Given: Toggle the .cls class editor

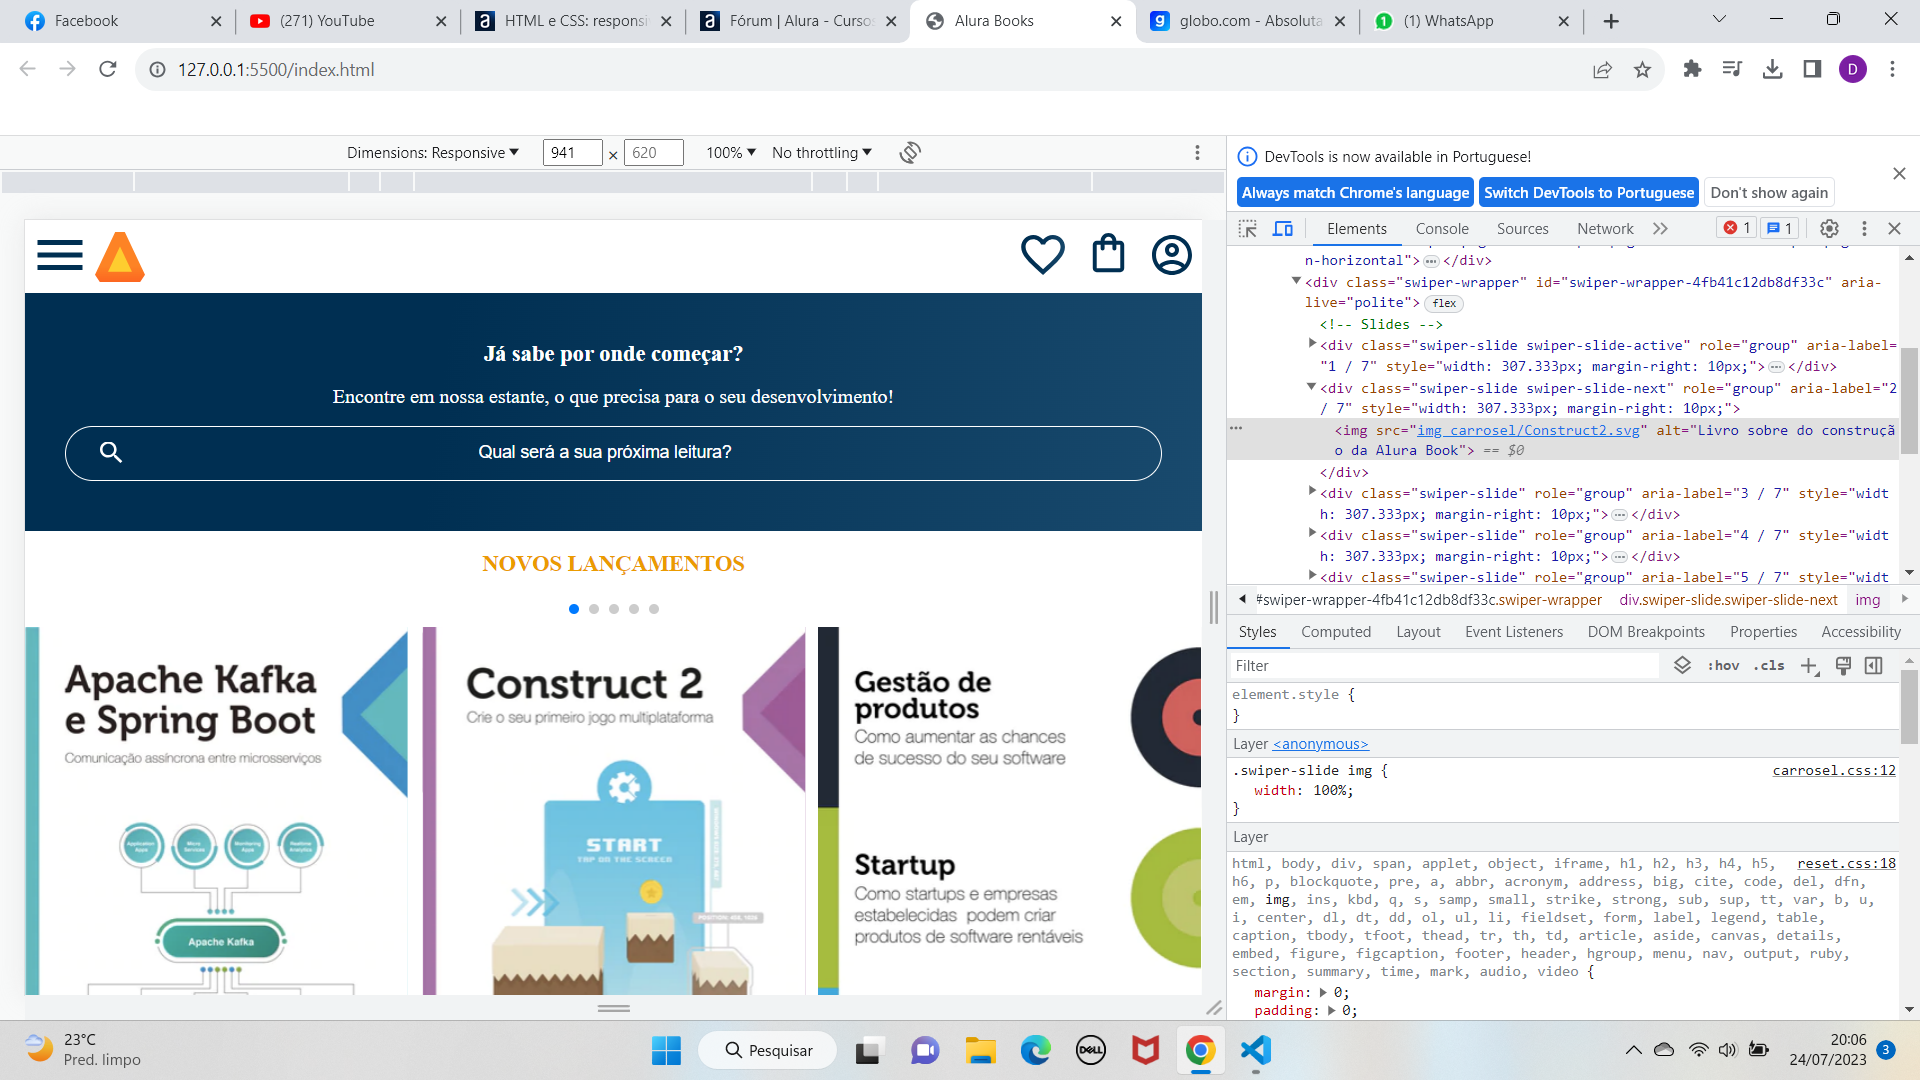Looking at the screenshot, I should pos(1769,666).
